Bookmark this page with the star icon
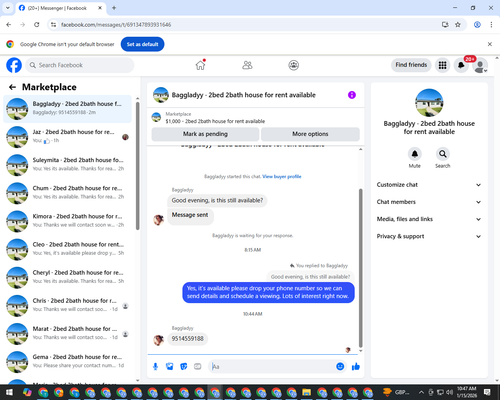Image resolution: width=500 pixels, height=400 pixels. [458, 25]
